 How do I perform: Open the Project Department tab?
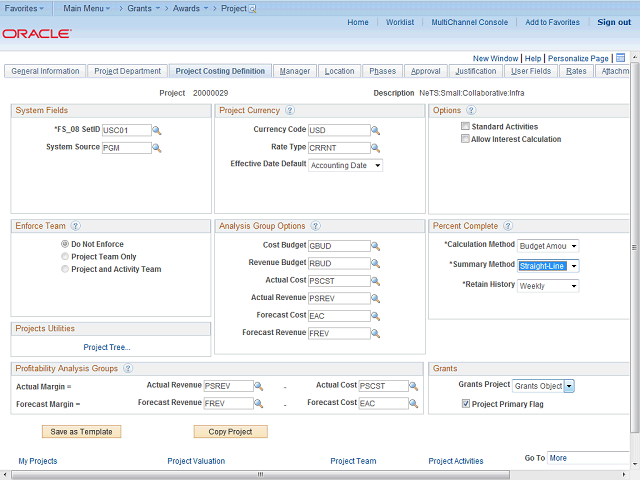click(127, 71)
